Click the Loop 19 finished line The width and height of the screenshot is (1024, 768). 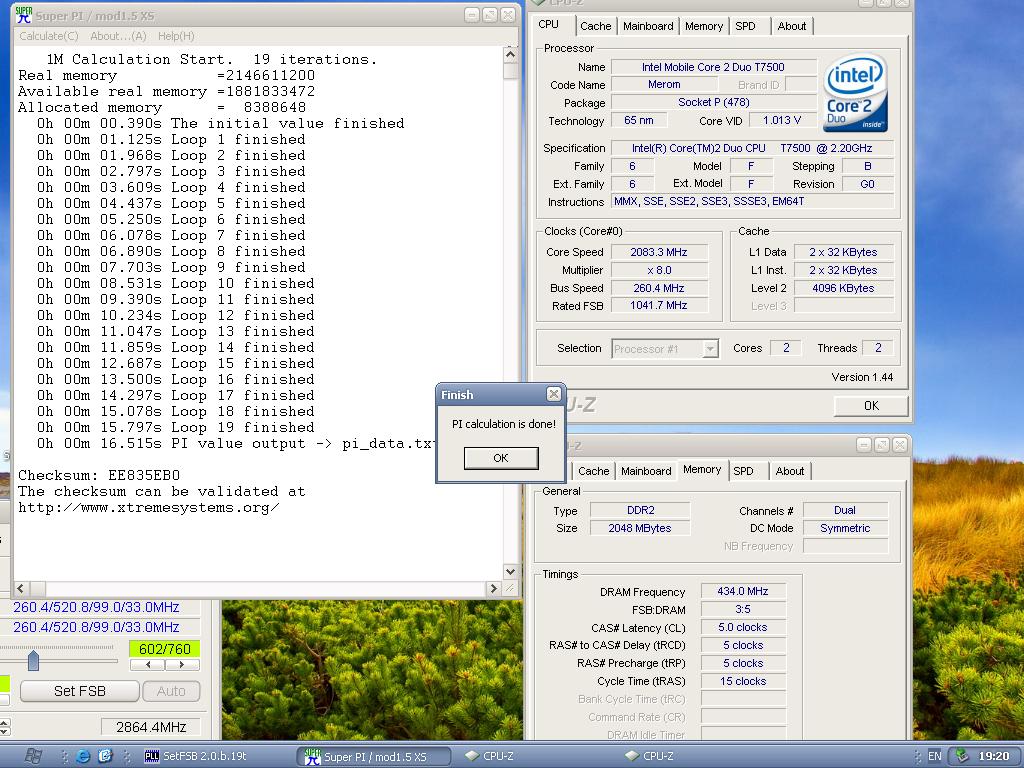pyautogui.click(x=175, y=428)
